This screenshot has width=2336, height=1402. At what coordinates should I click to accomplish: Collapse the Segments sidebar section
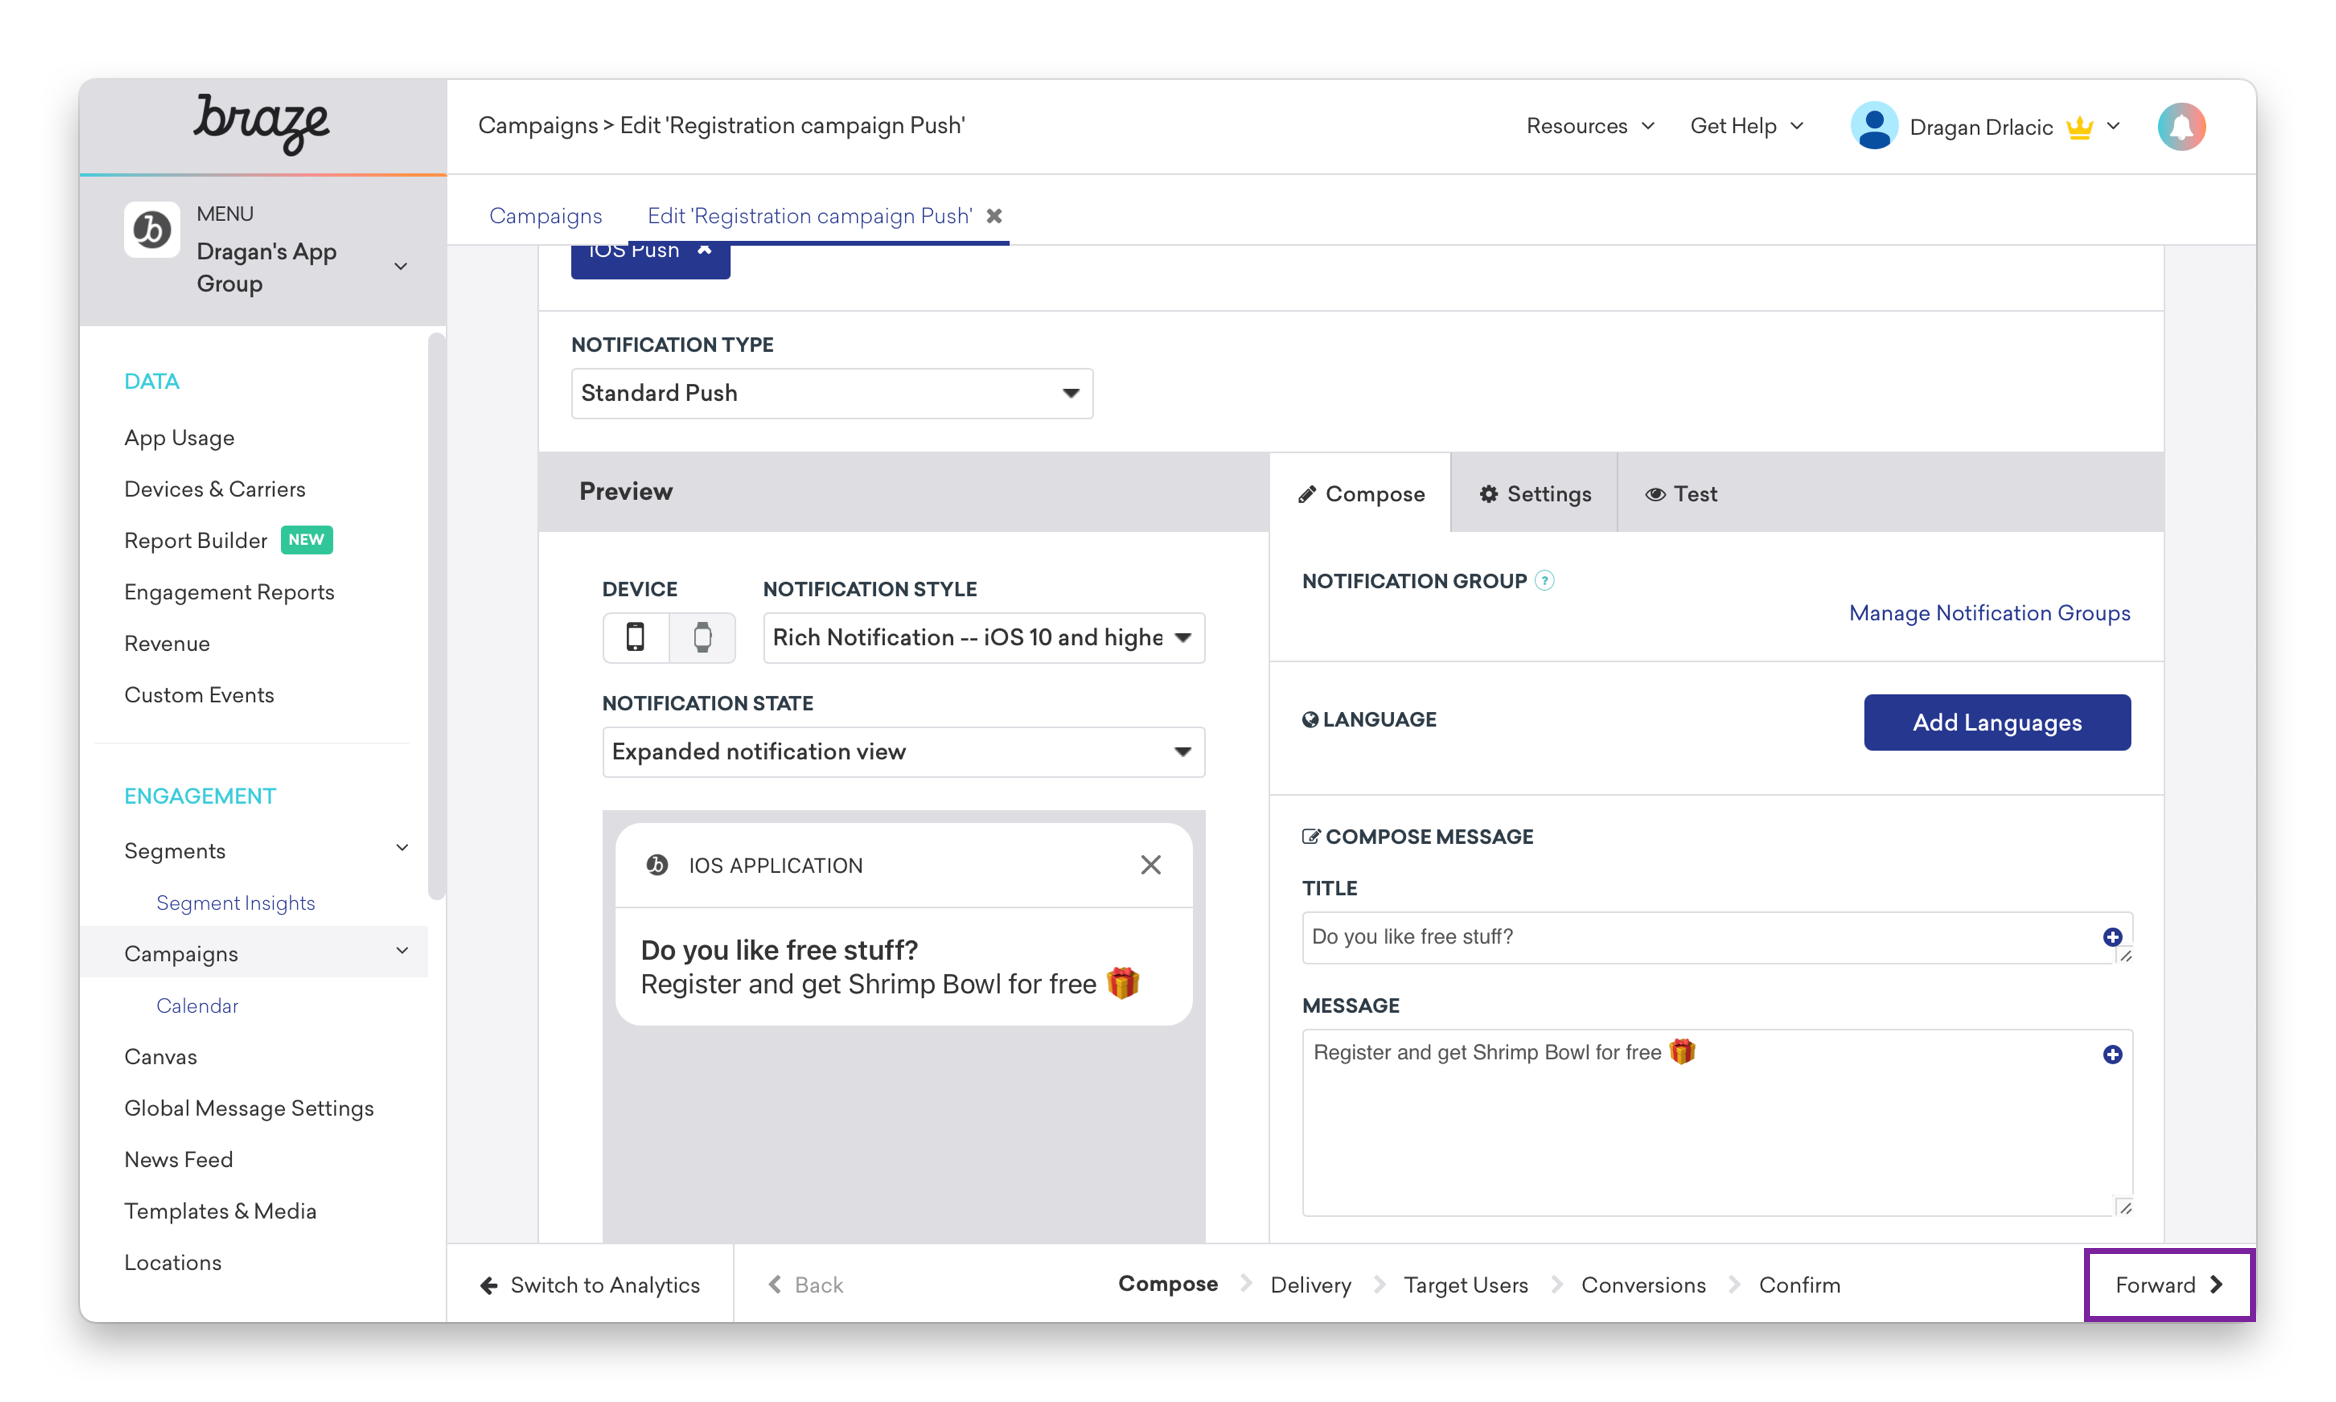402,849
